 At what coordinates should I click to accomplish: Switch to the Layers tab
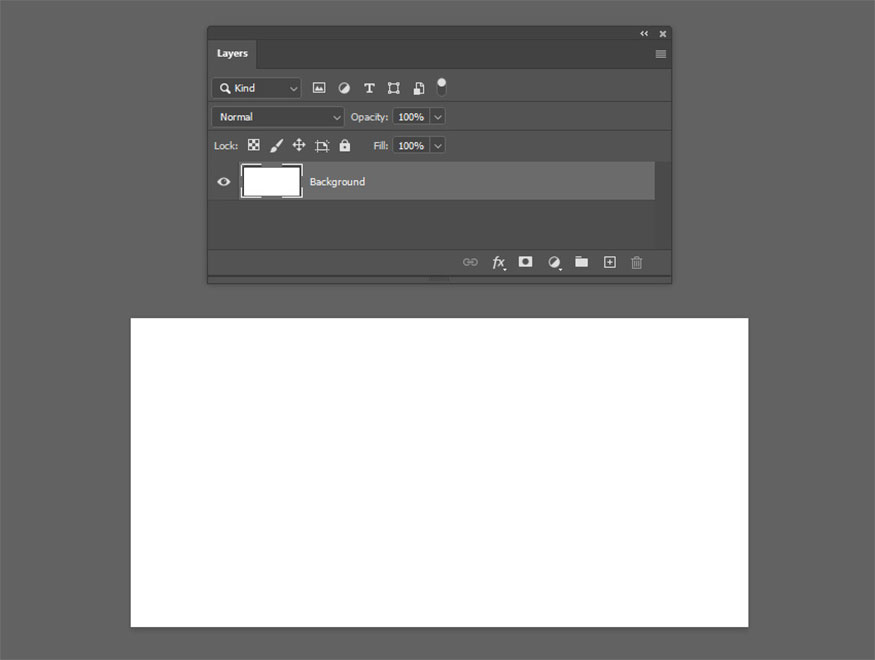tap(232, 54)
